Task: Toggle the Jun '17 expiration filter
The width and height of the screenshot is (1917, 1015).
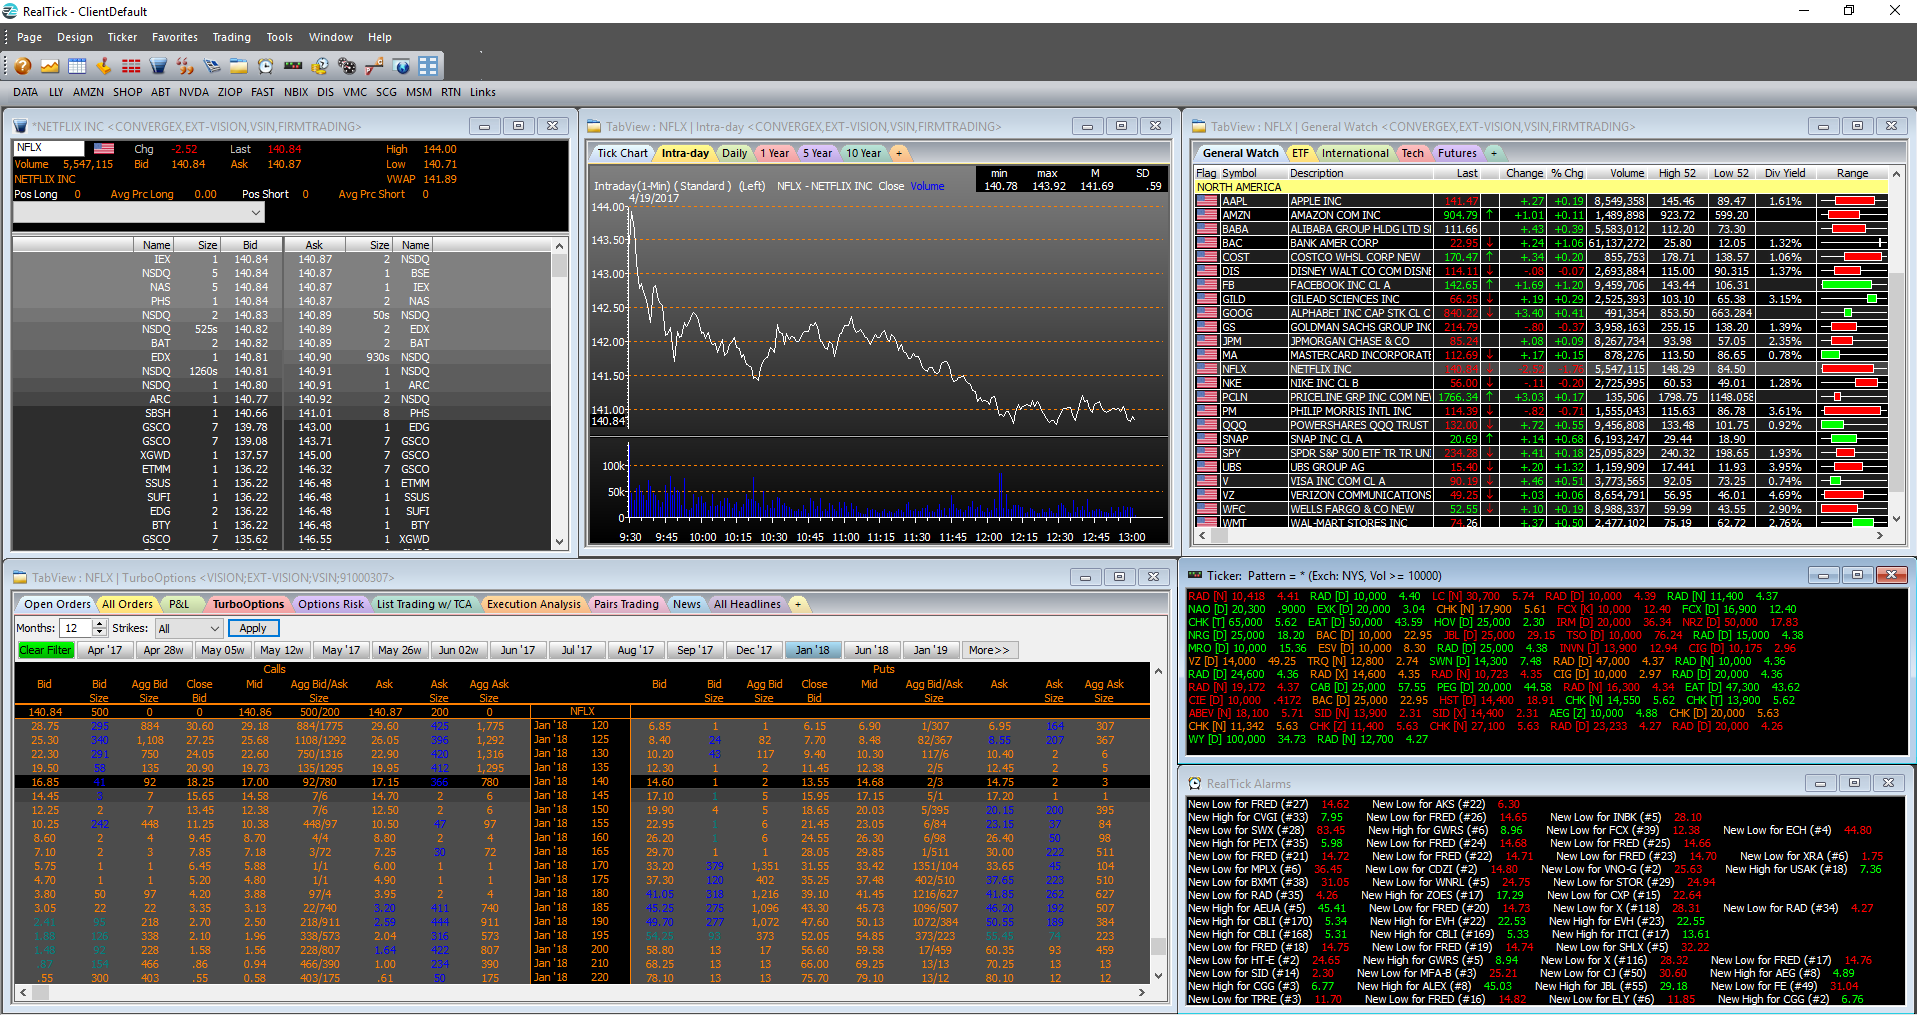Action: tap(518, 650)
